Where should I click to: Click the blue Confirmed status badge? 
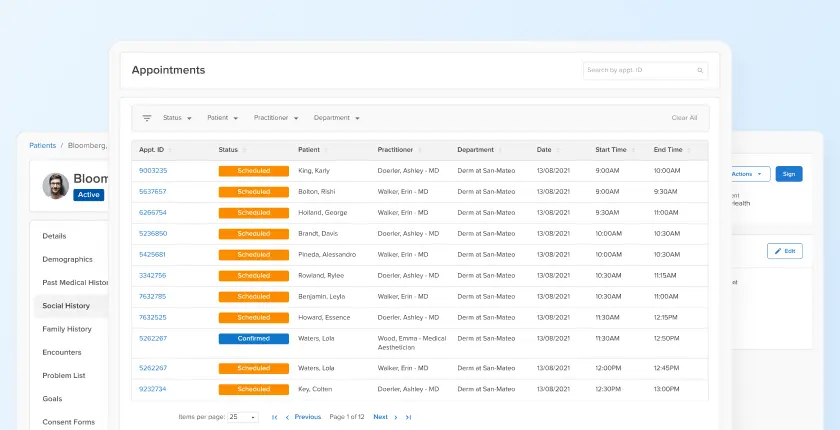click(x=253, y=339)
